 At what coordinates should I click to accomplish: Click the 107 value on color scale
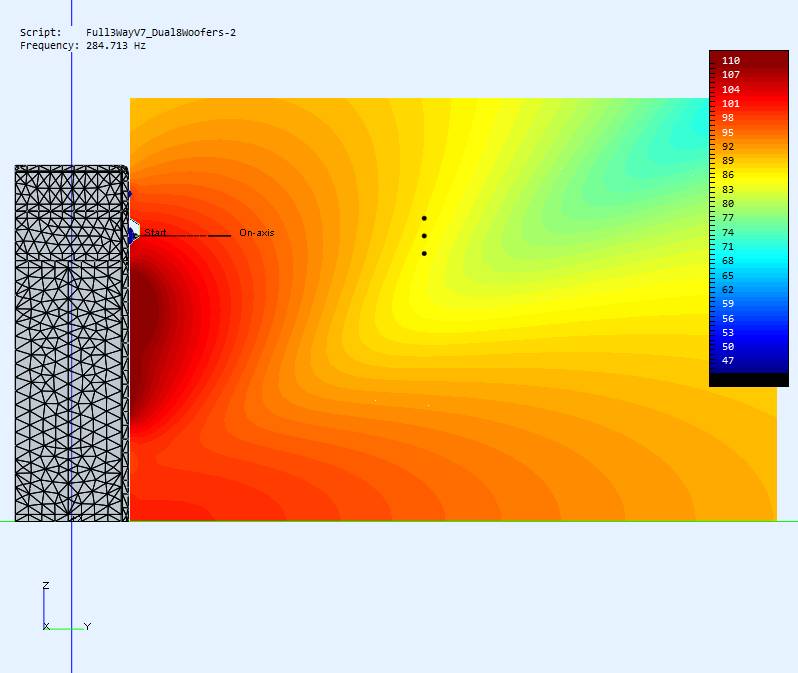tap(731, 75)
